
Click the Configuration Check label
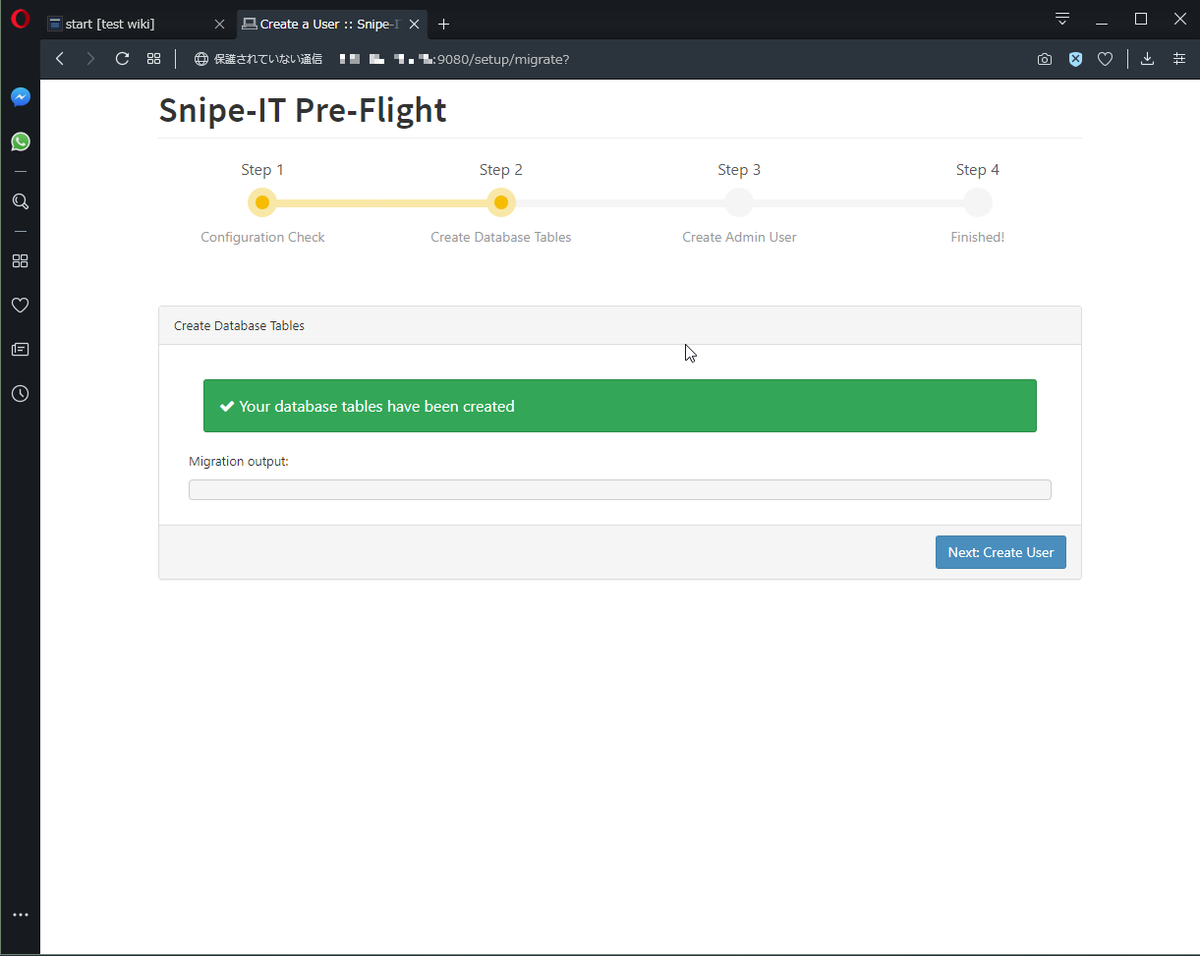263,237
